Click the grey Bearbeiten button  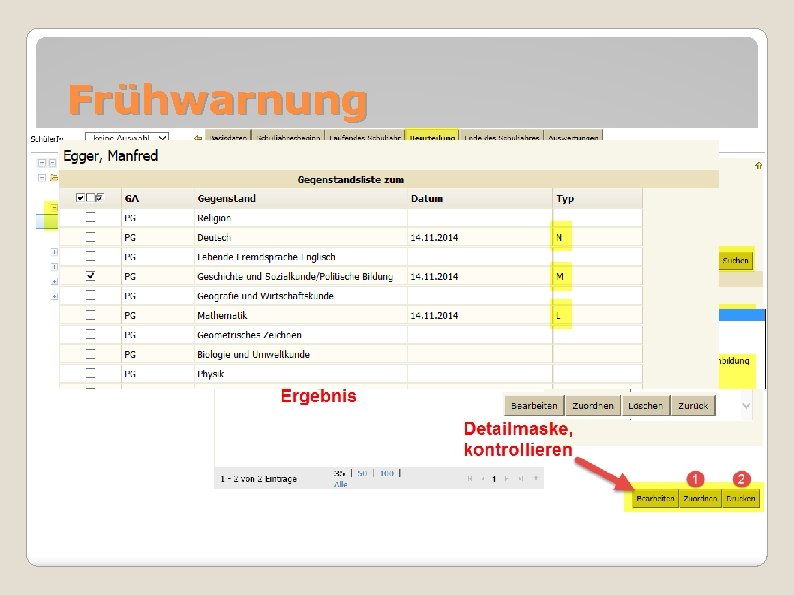[x=534, y=406]
